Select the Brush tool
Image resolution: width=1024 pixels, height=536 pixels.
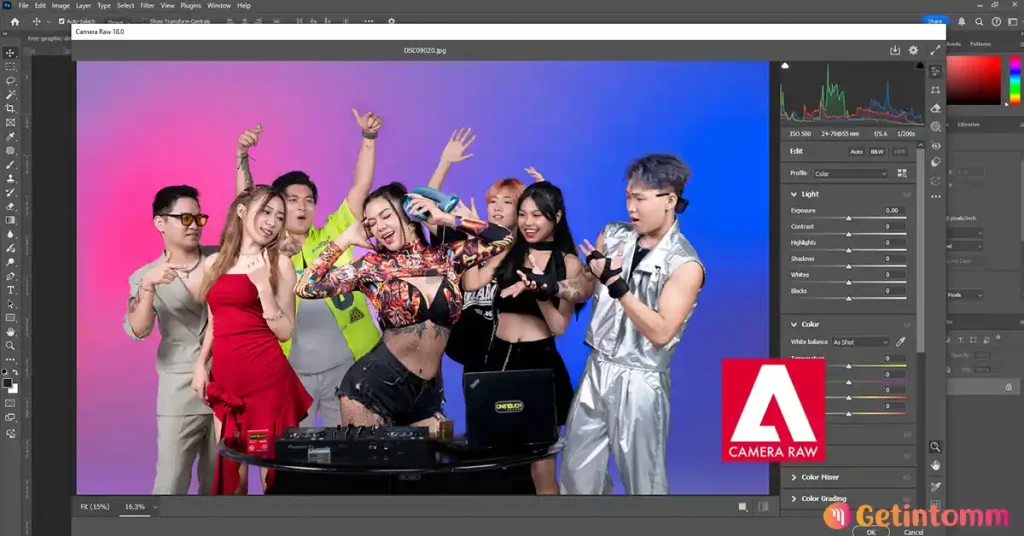10,165
